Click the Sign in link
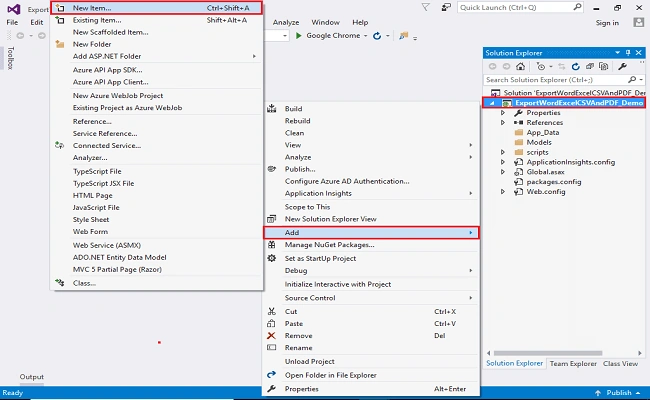The height and width of the screenshot is (400, 650). tap(607, 23)
